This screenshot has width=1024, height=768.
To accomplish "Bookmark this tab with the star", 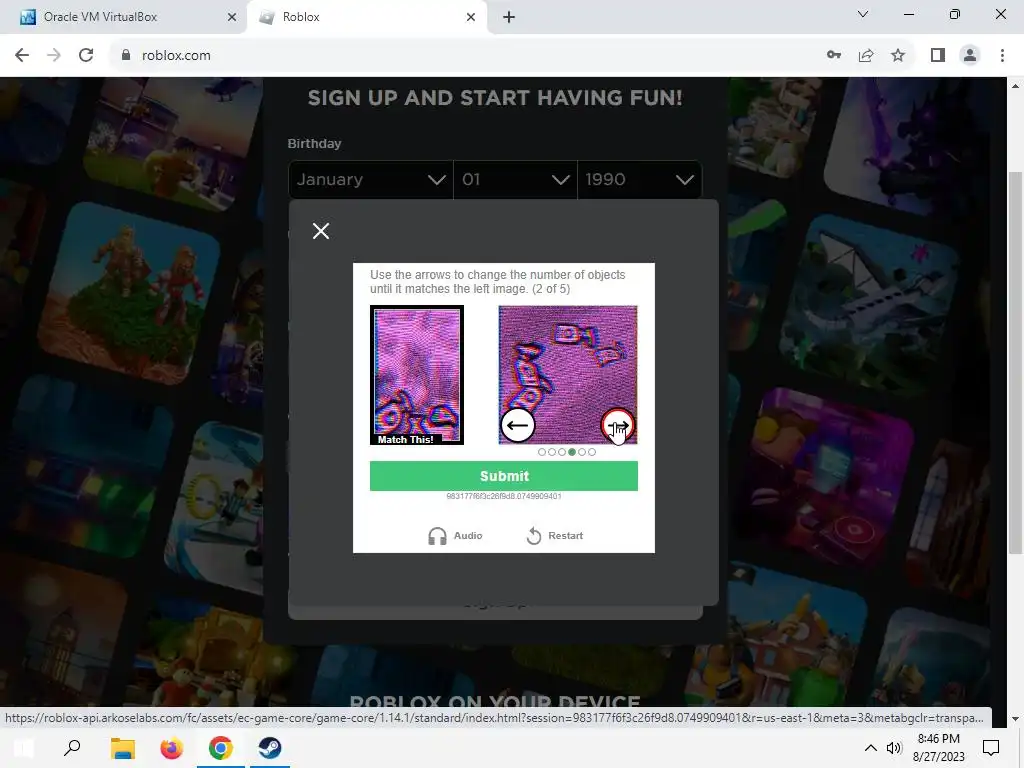I will click(x=898, y=56).
